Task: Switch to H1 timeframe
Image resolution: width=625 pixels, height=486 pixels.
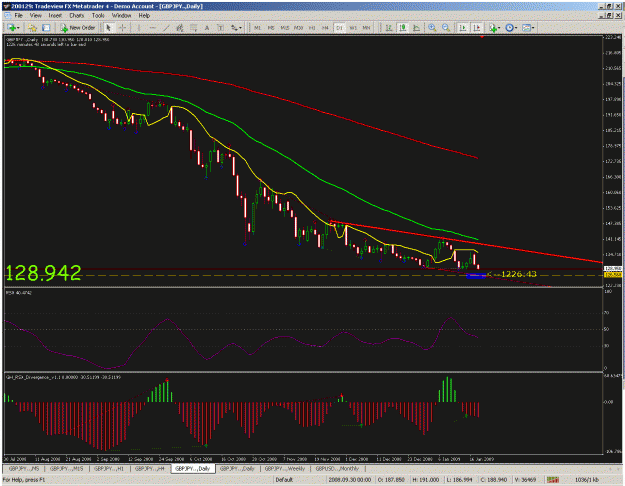Action: pyautogui.click(x=312, y=28)
